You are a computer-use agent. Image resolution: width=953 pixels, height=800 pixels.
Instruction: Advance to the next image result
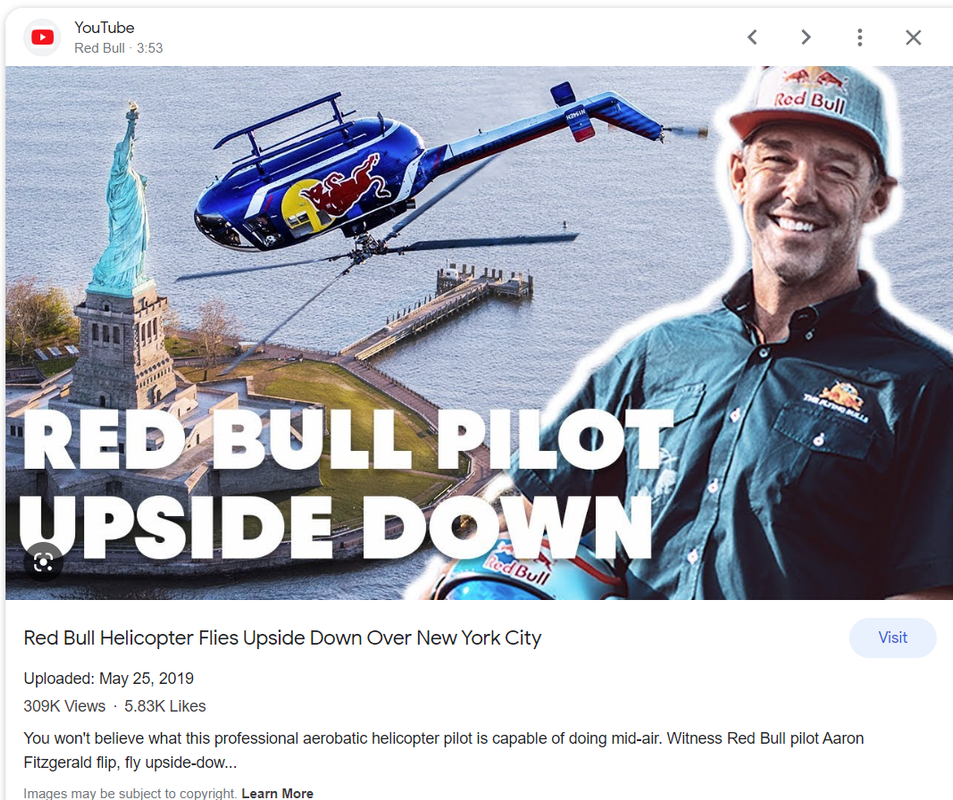806,38
